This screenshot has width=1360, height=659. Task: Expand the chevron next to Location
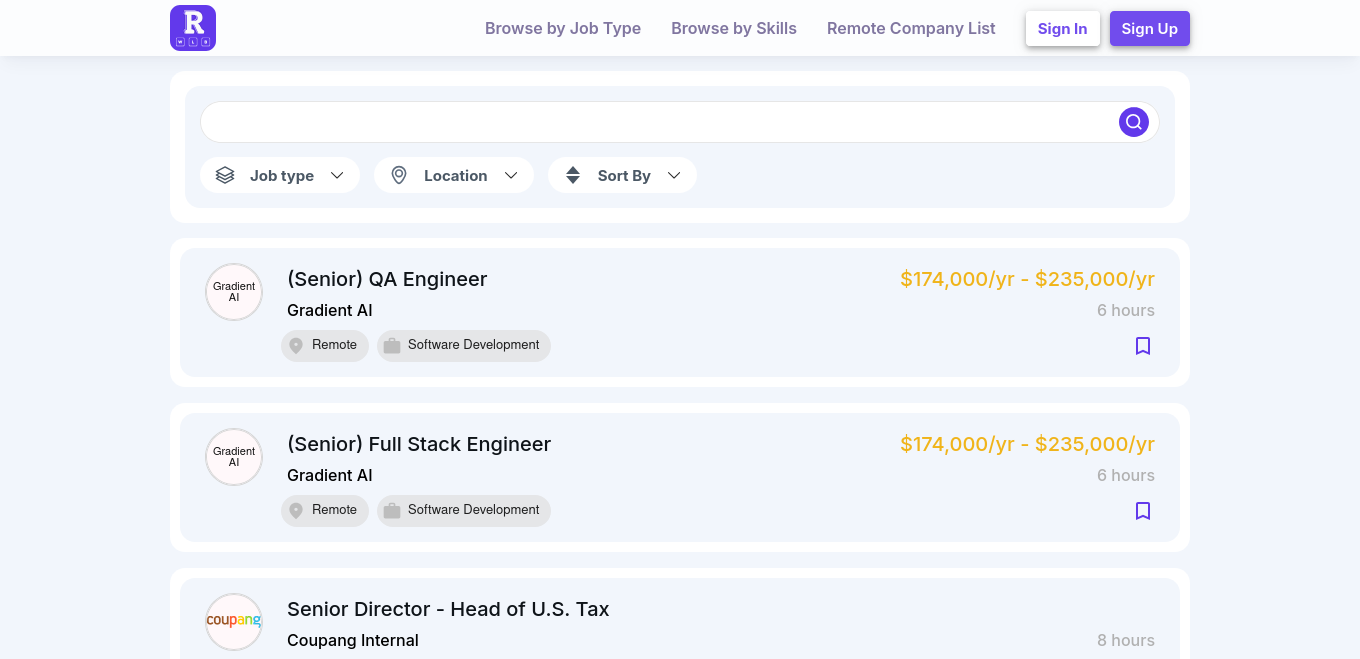[x=511, y=175]
